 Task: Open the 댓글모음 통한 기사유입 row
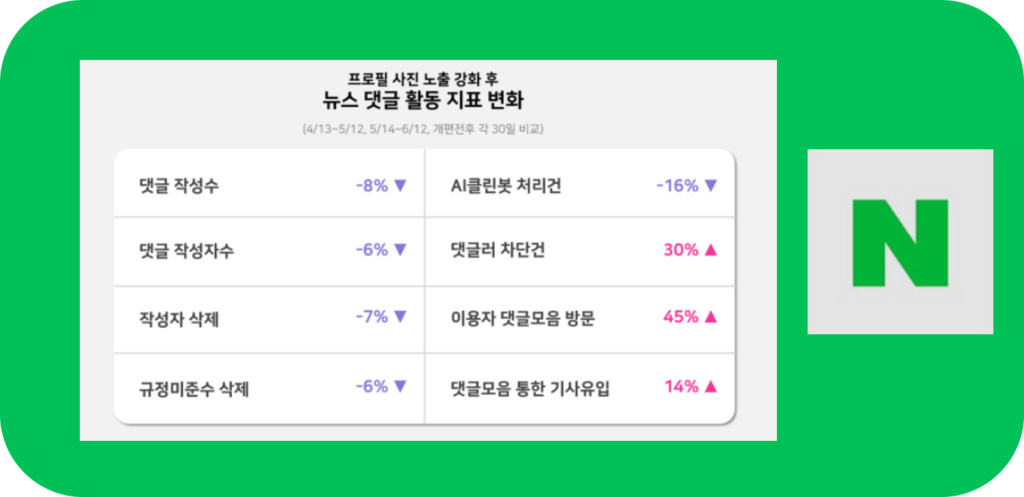tap(530, 388)
